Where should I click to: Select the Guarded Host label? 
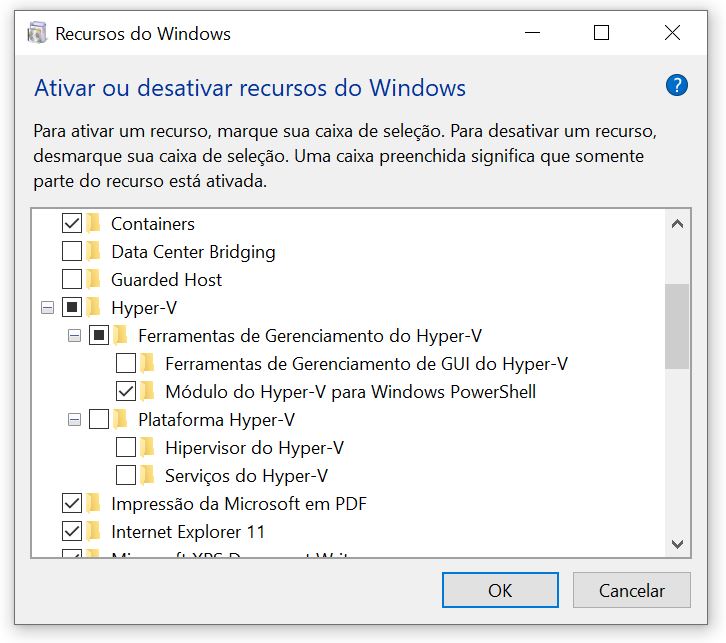[x=166, y=280]
